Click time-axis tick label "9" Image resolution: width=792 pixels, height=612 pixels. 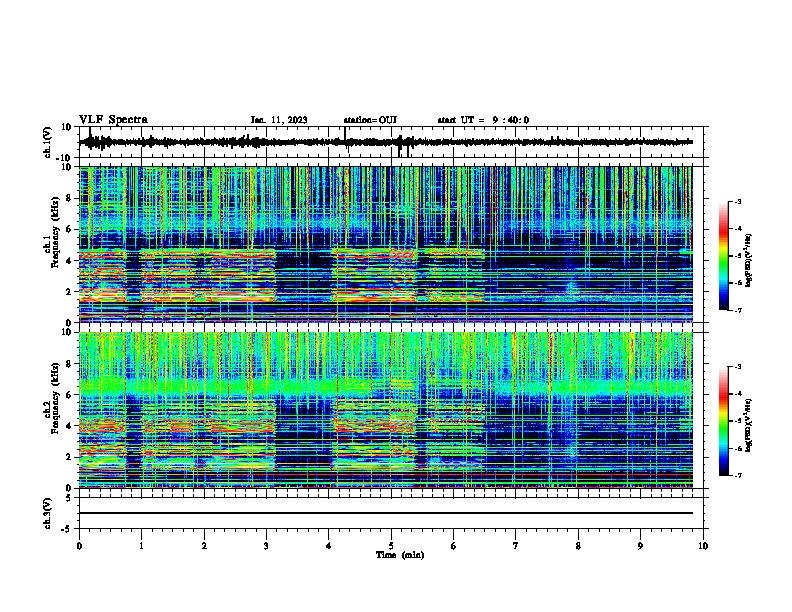click(x=640, y=546)
